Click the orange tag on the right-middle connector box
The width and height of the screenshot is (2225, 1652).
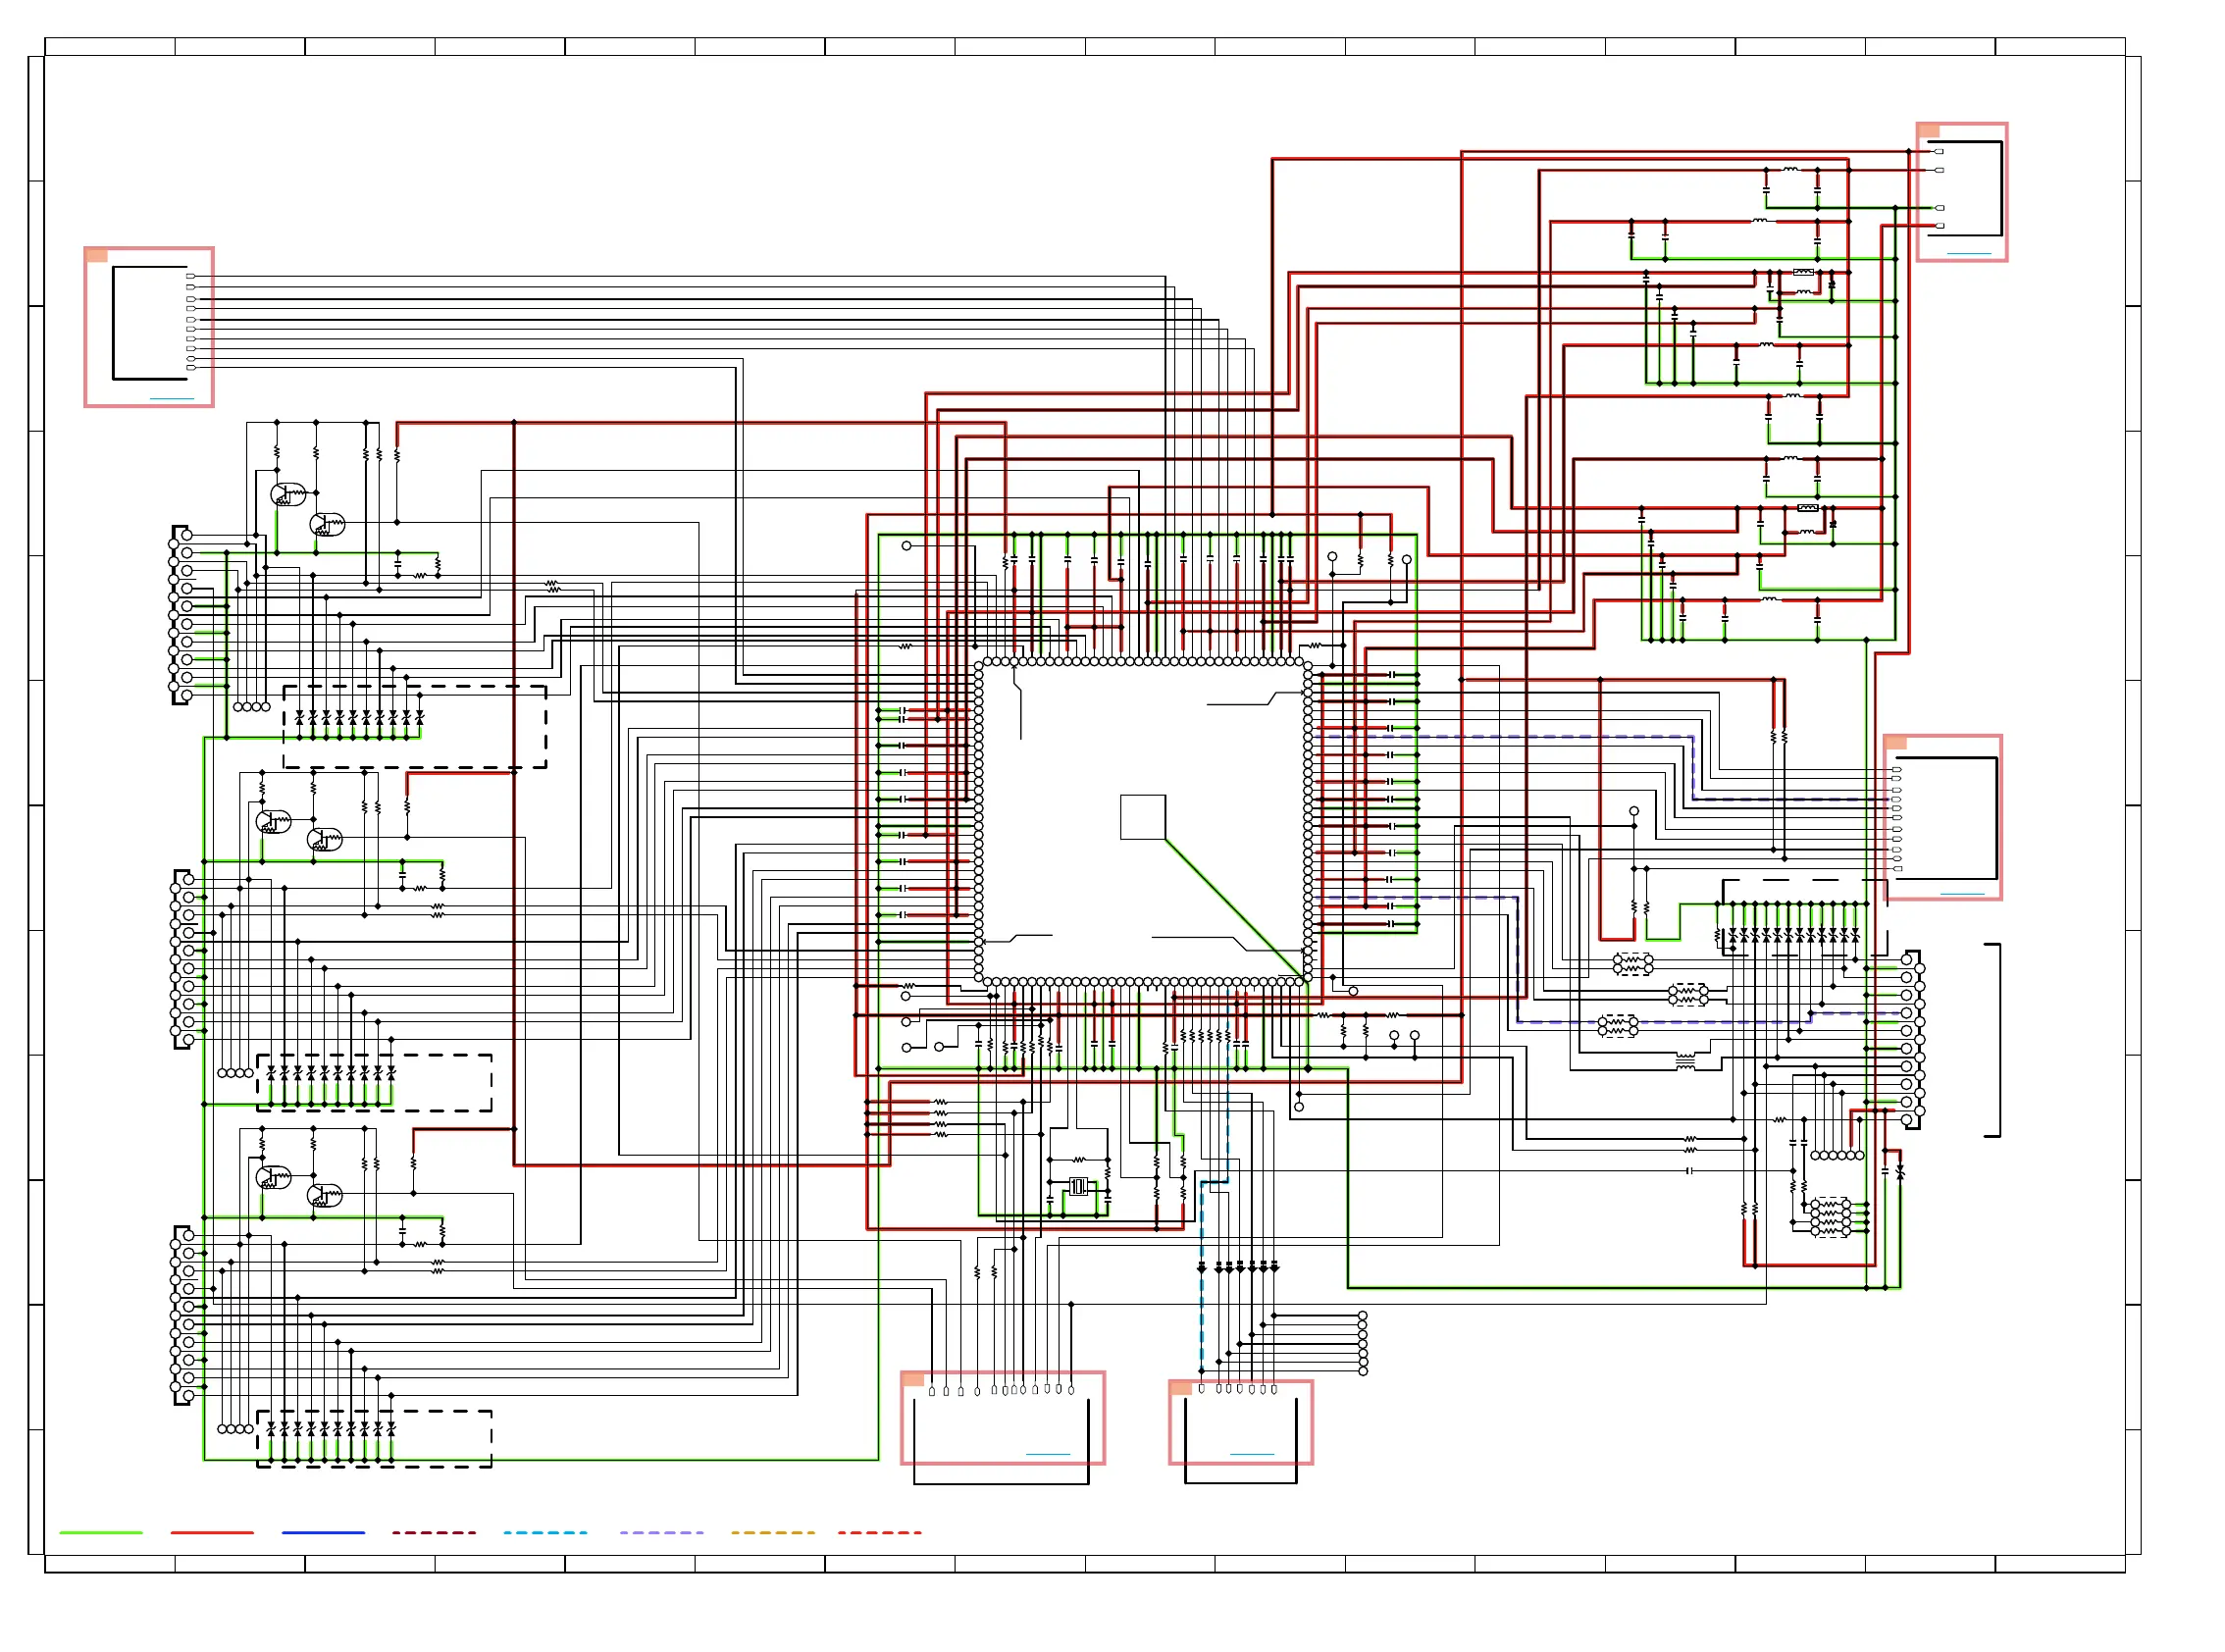coord(1896,742)
